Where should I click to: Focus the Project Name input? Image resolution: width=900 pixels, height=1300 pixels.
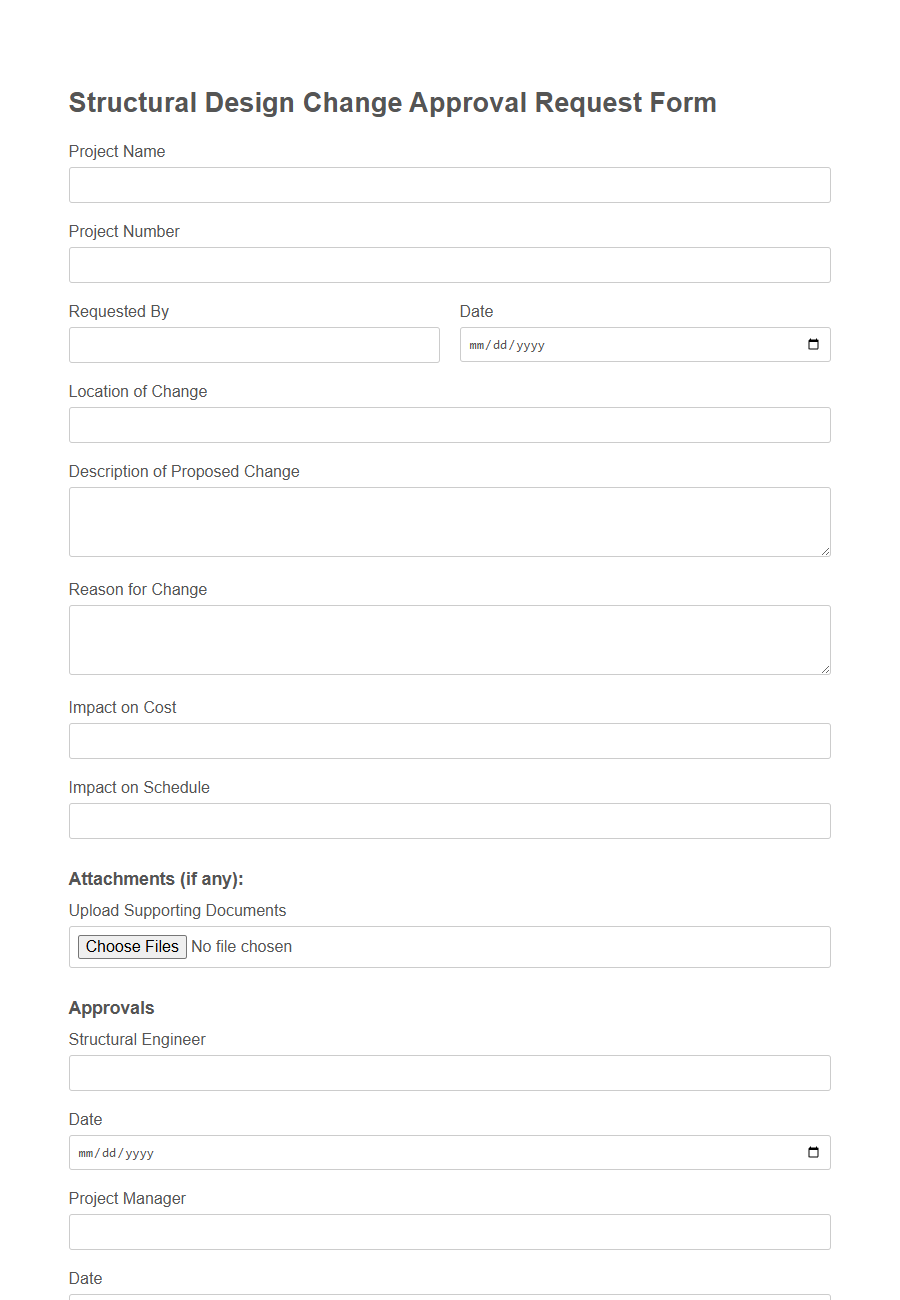448,185
